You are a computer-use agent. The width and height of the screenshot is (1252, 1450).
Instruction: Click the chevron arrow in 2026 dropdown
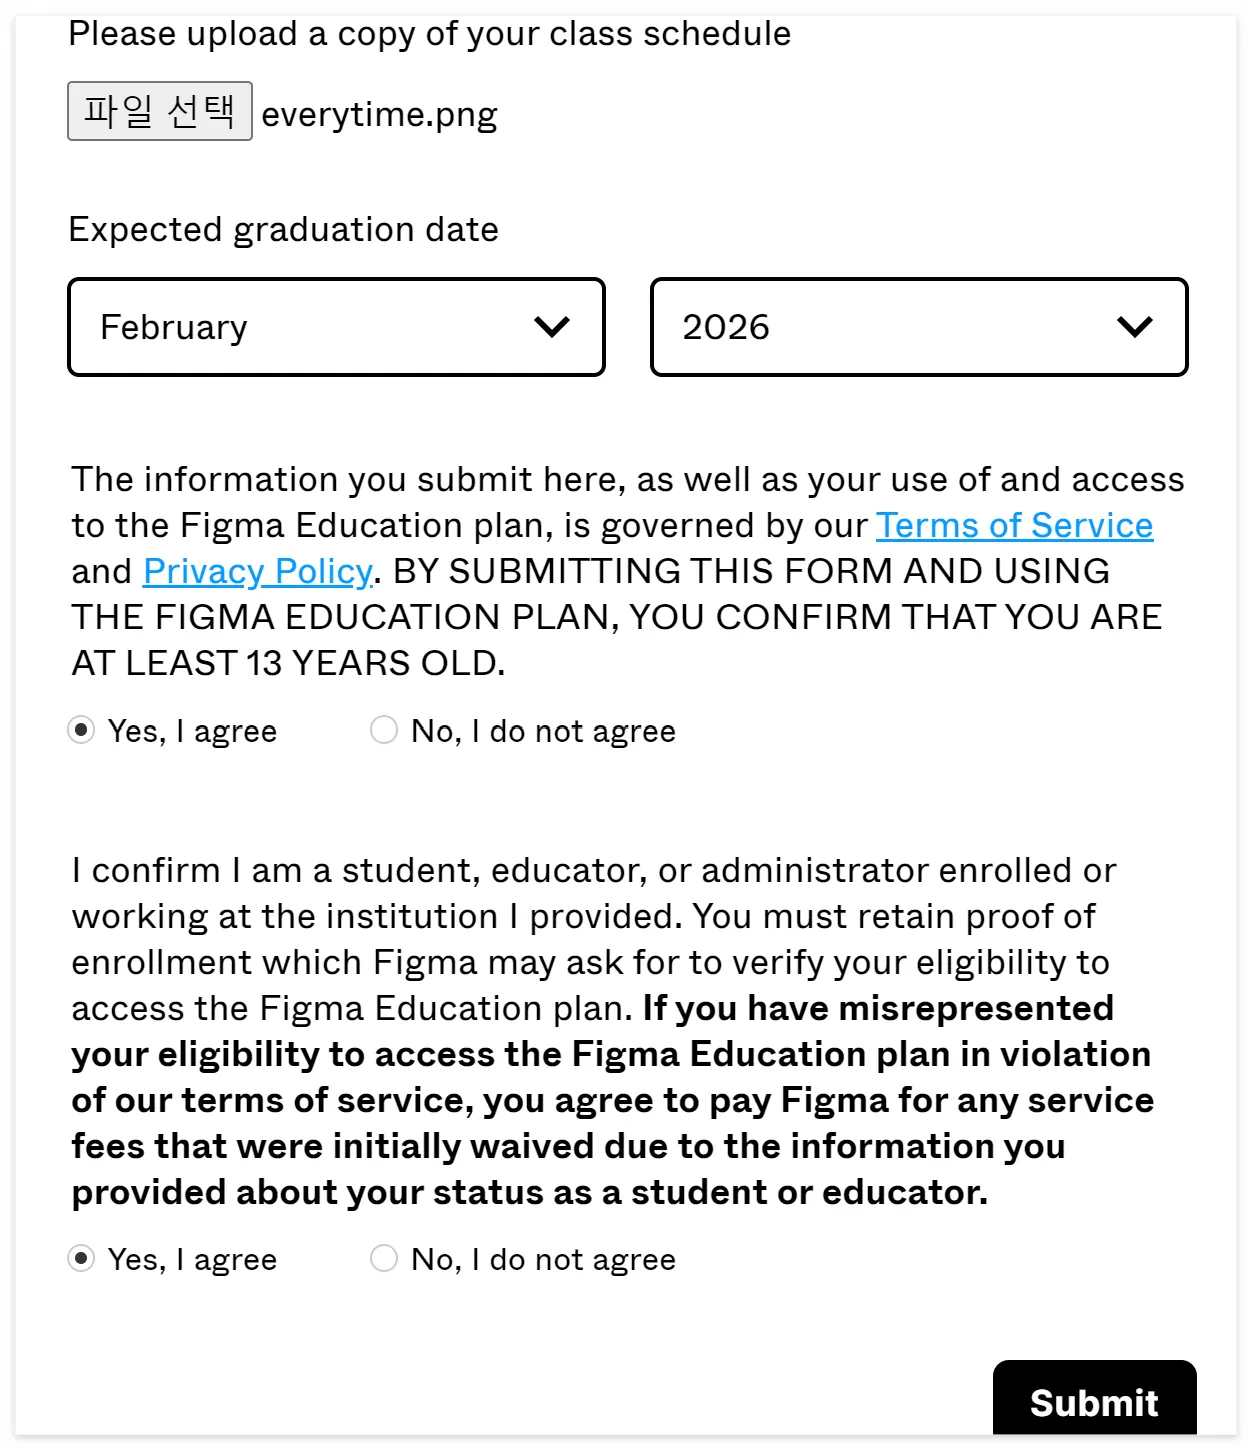click(x=1135, y=327)
